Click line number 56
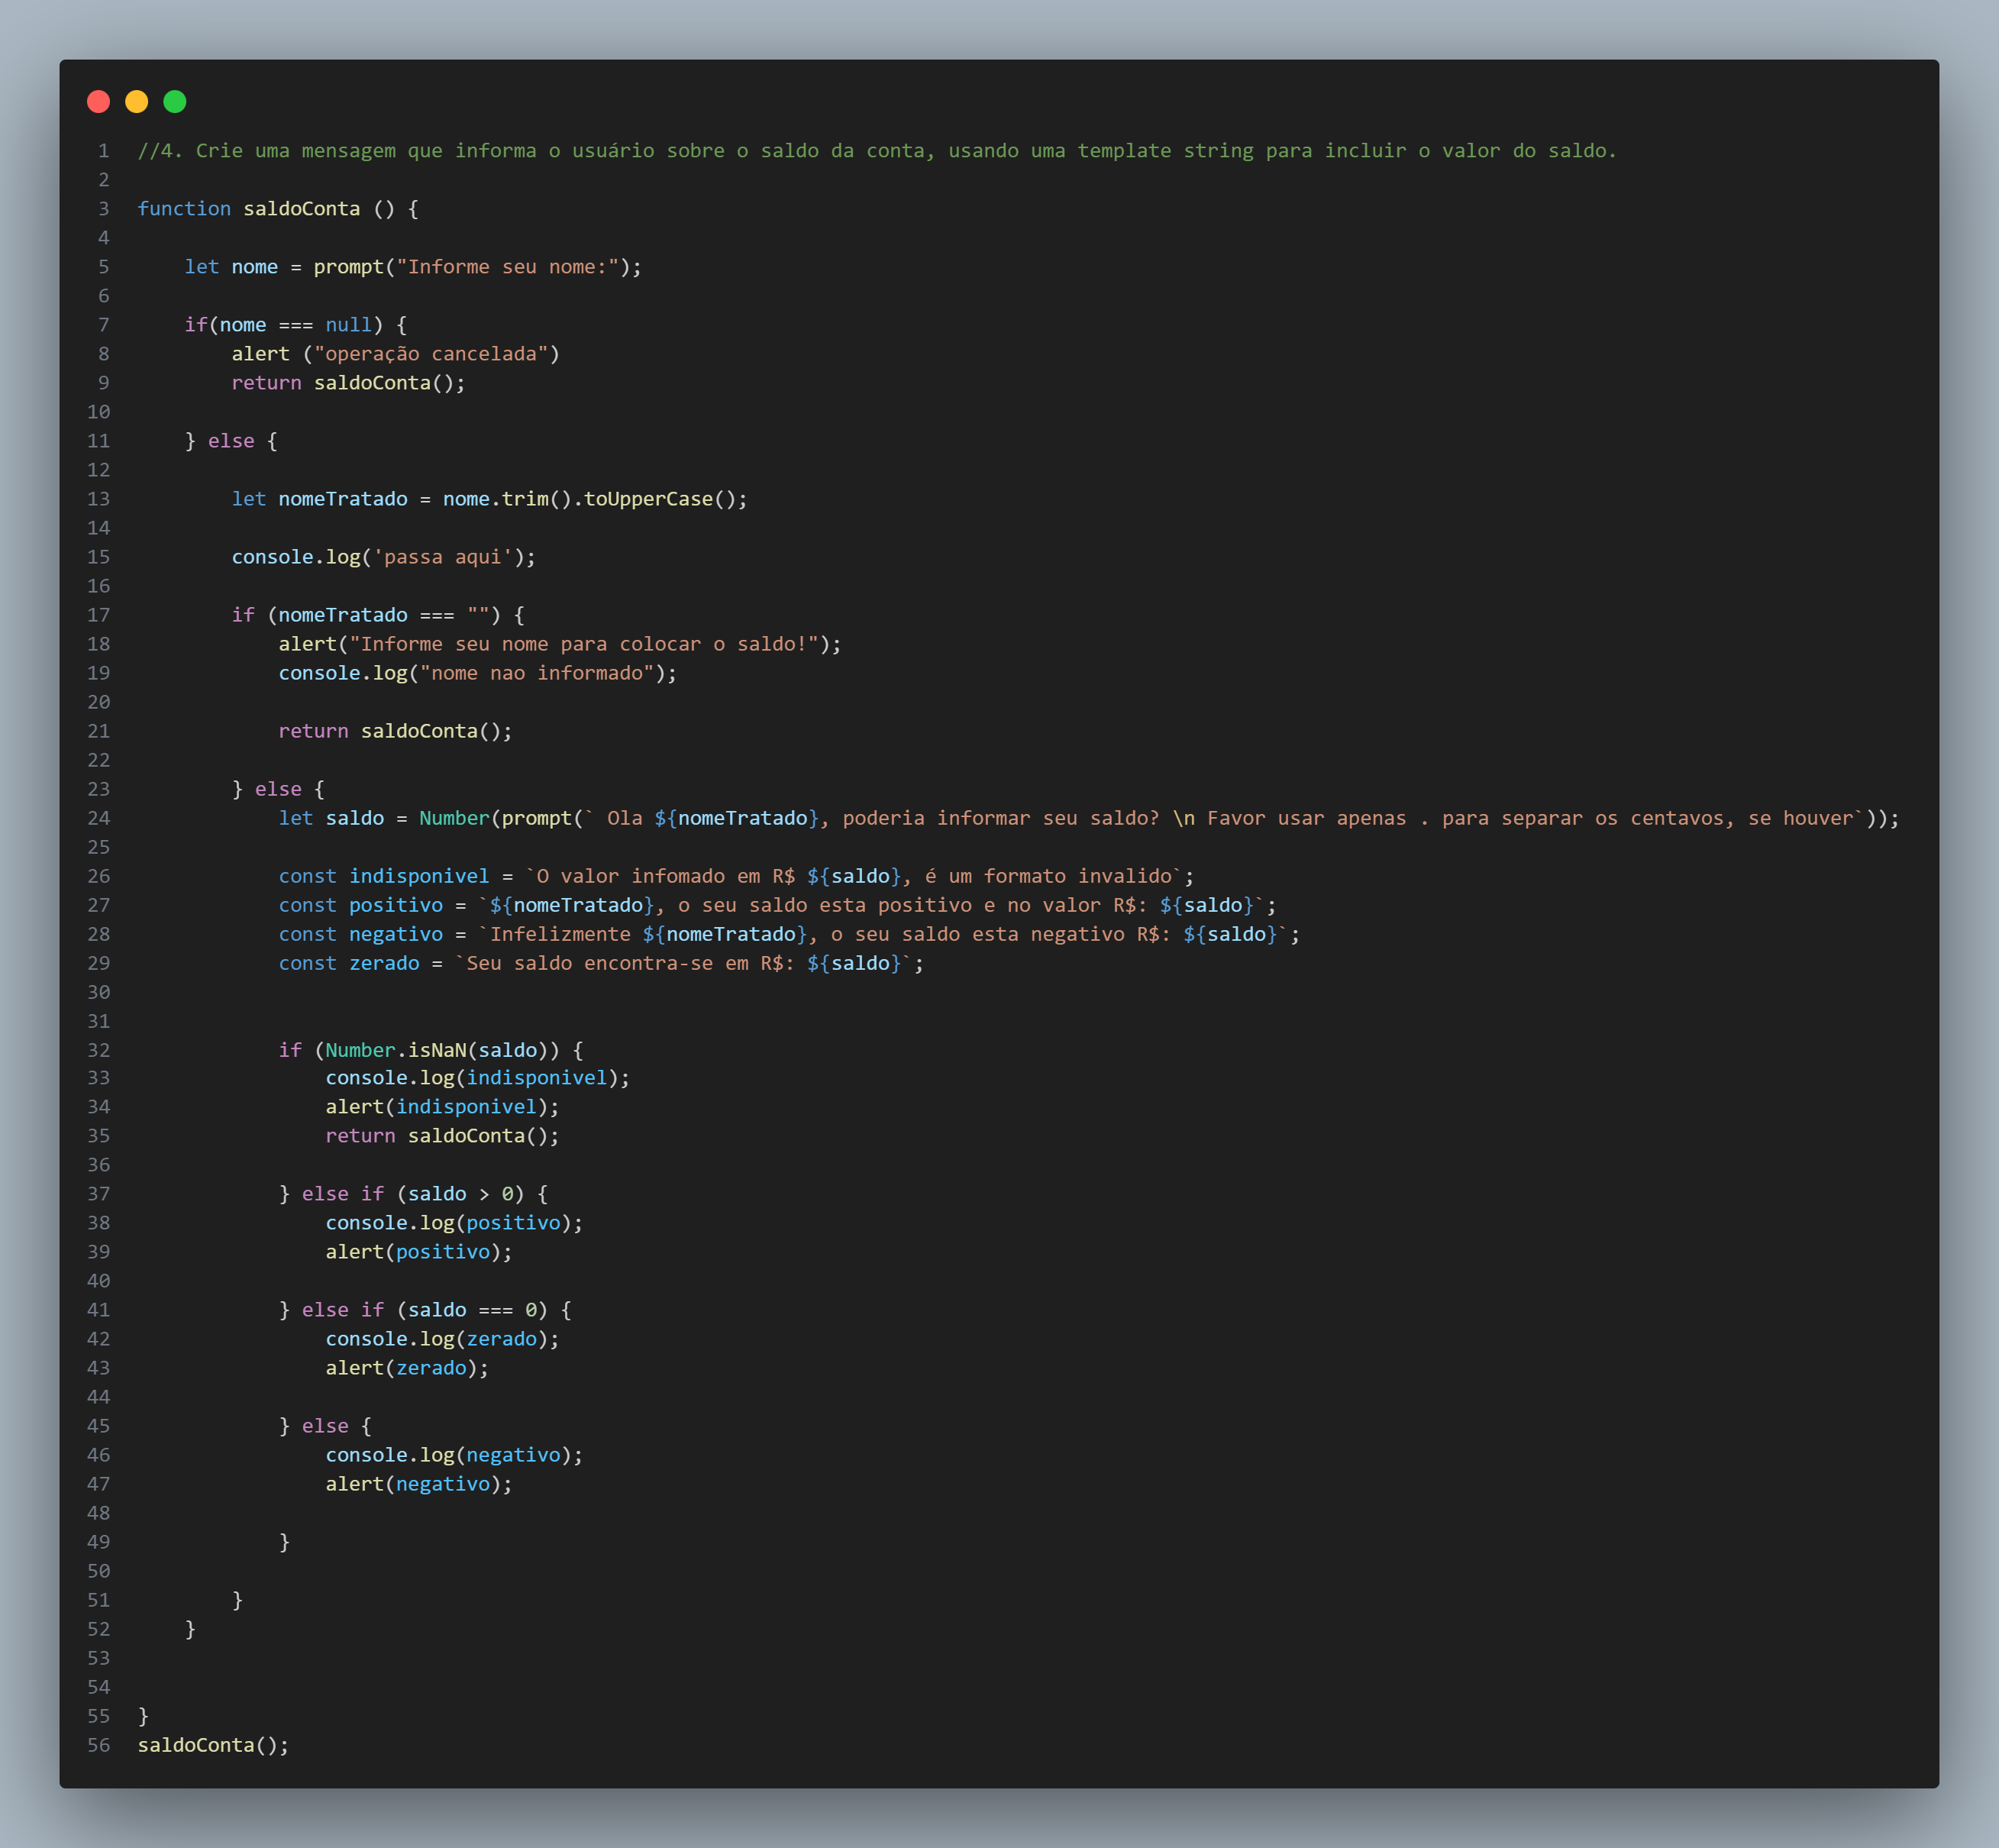The height and width of the screenshot is (1848, 1999). coord(99,1745)
